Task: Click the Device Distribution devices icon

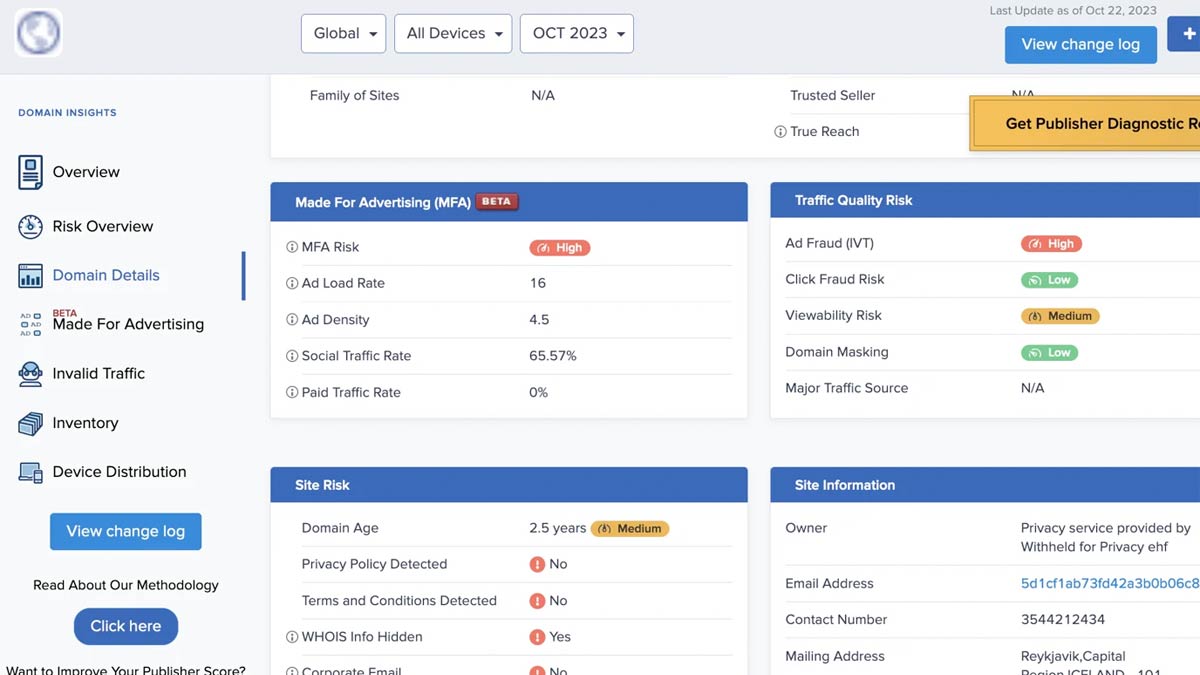Action: pyautogui.click(x=30, y=472)
